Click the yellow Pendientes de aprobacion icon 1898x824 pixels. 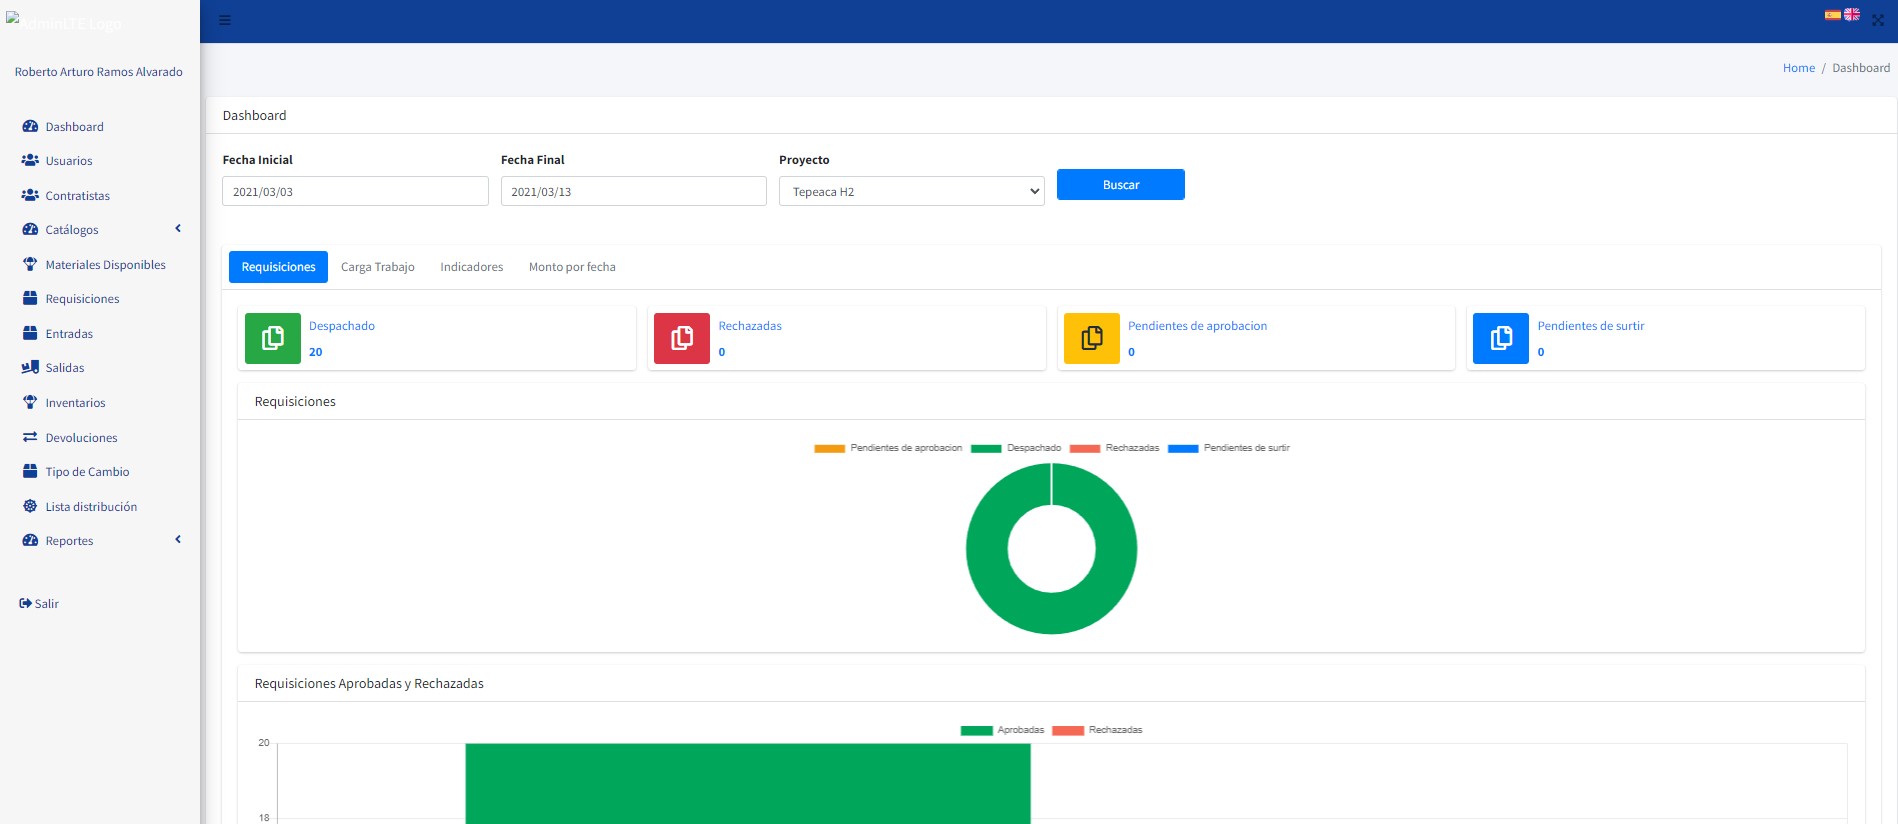1091,338
